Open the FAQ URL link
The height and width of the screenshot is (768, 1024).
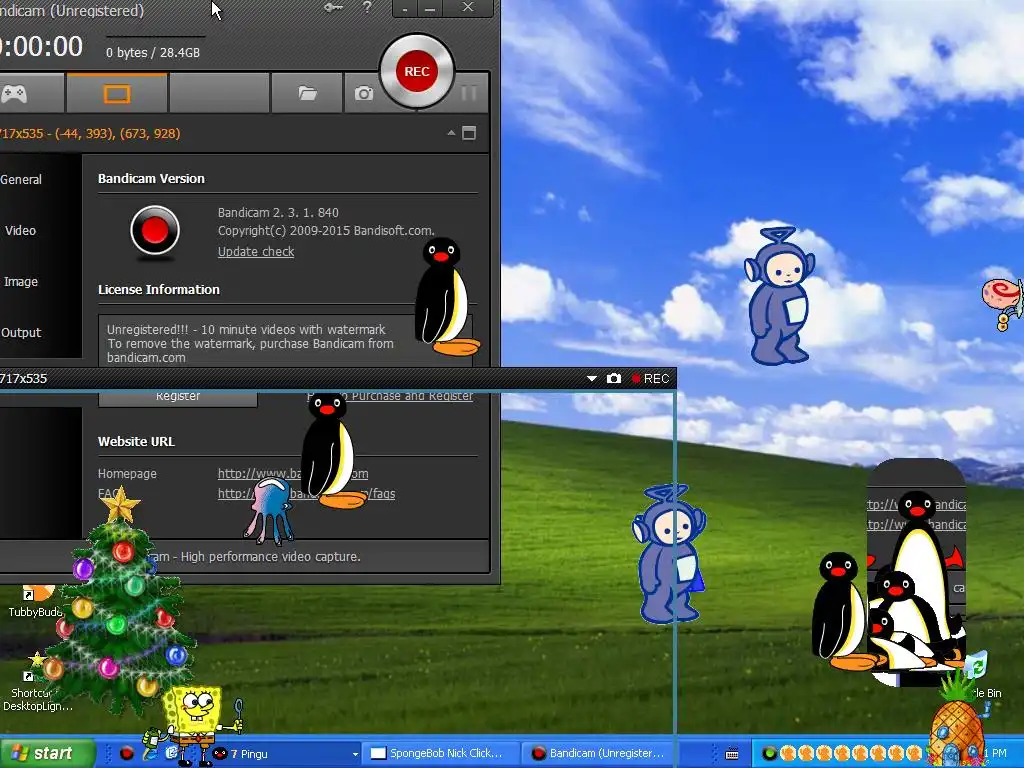click(235, 494)
